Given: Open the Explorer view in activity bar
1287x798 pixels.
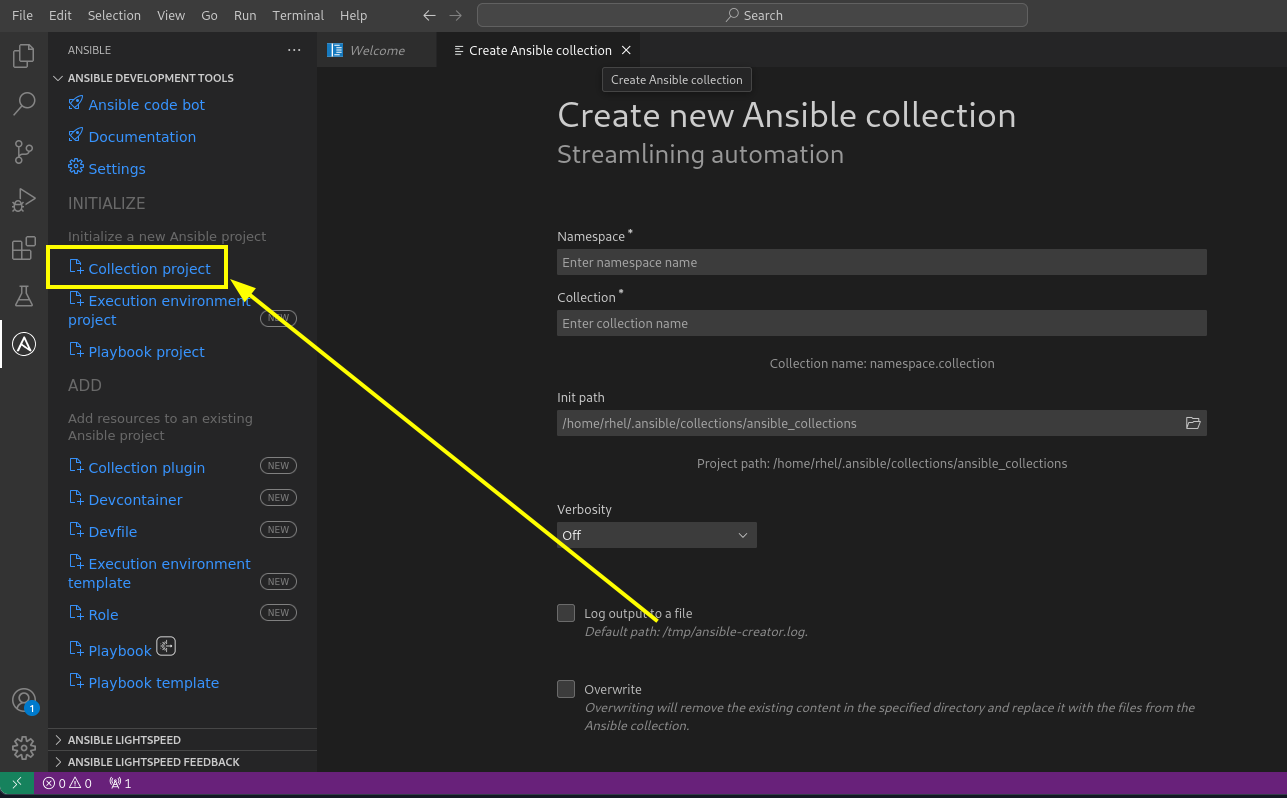Looking at the screenshot, I should point(24,55).
